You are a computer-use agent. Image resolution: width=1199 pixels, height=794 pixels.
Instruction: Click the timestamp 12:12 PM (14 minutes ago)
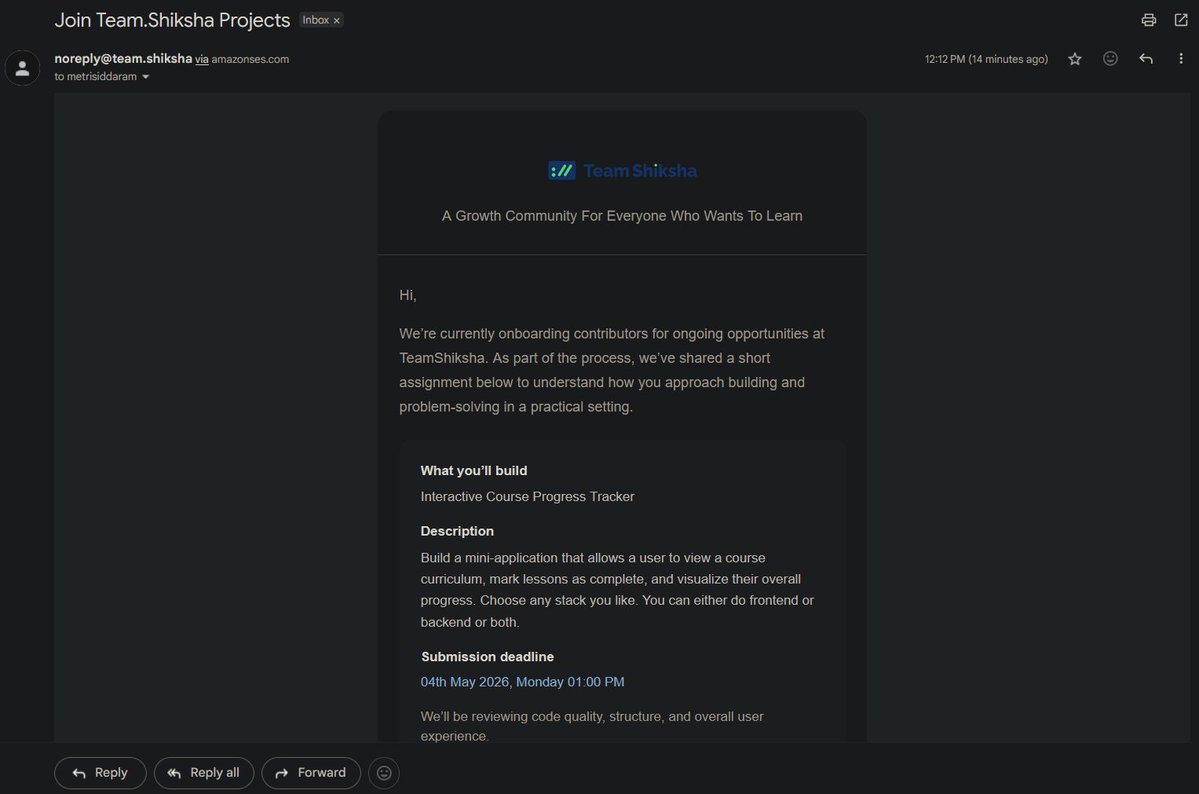986,59
